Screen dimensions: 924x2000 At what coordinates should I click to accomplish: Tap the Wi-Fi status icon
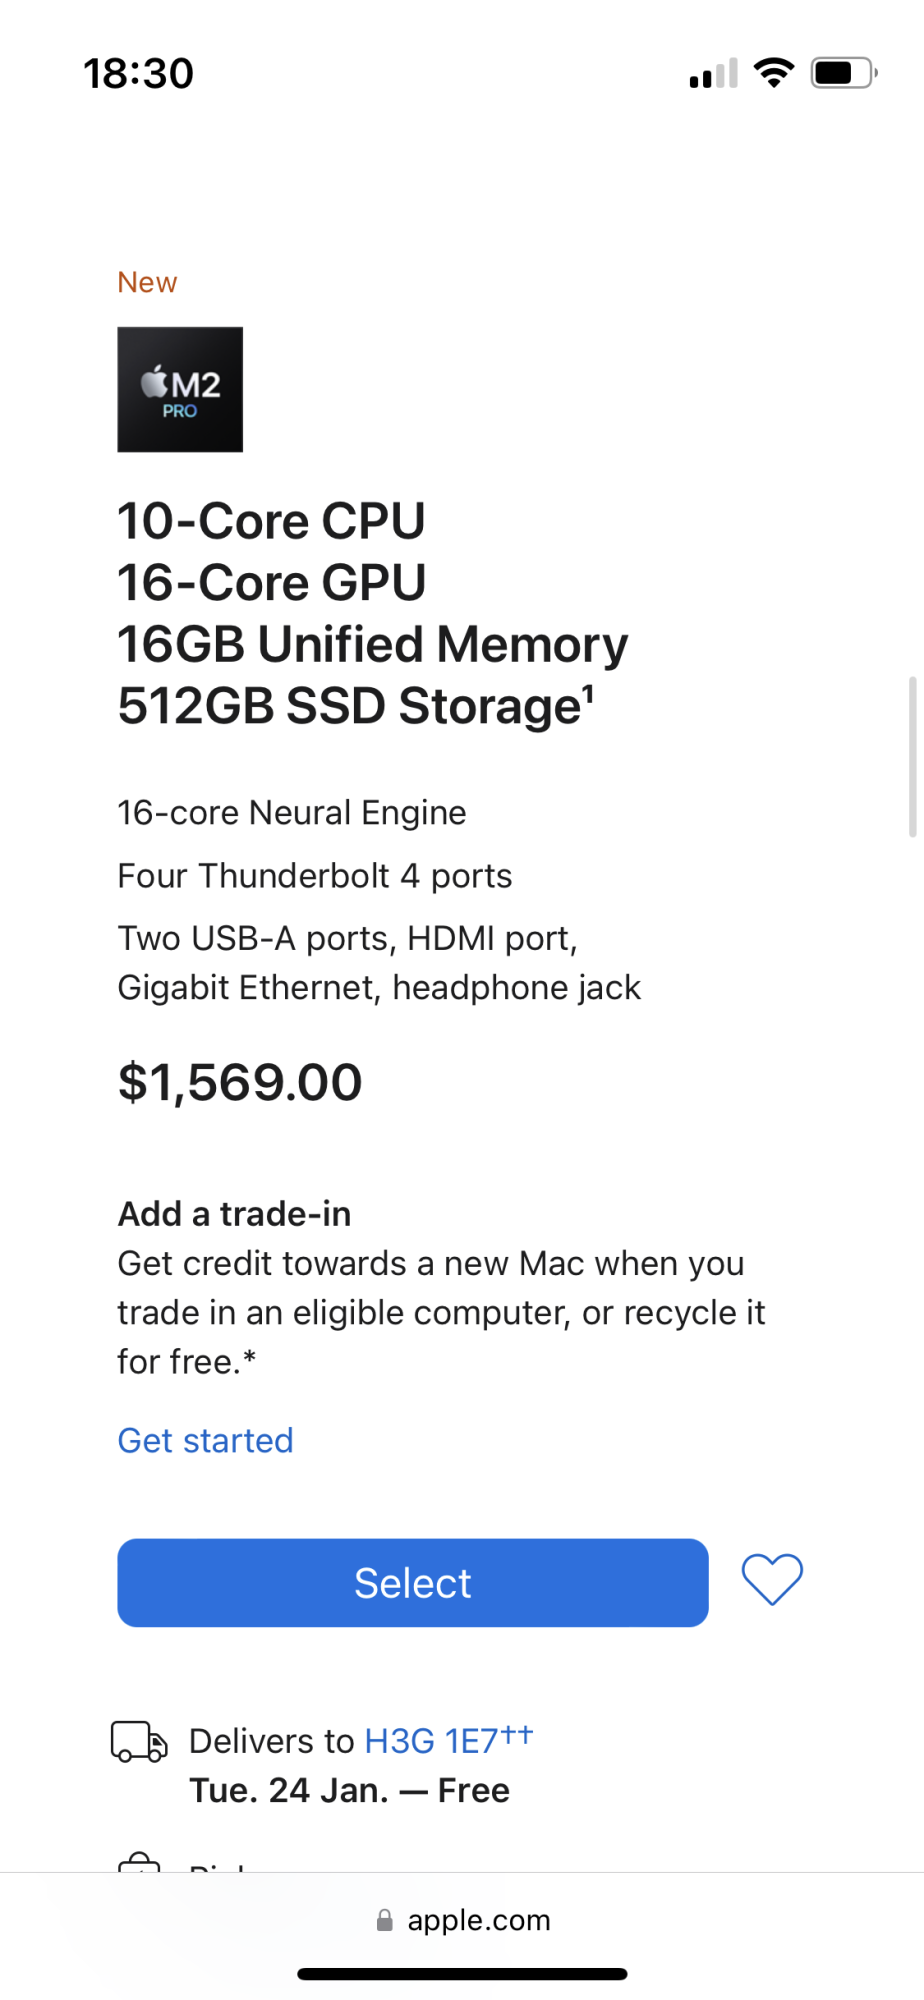coord(773,73)
